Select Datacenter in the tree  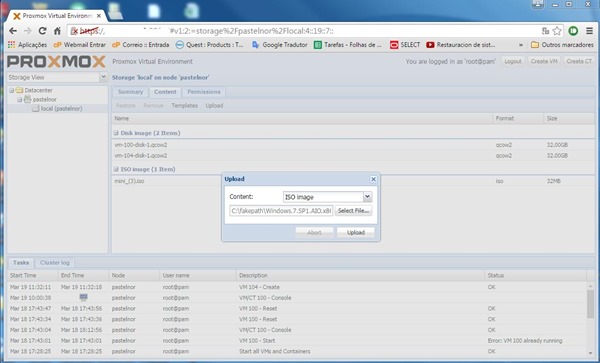click(x=38, y=90)
